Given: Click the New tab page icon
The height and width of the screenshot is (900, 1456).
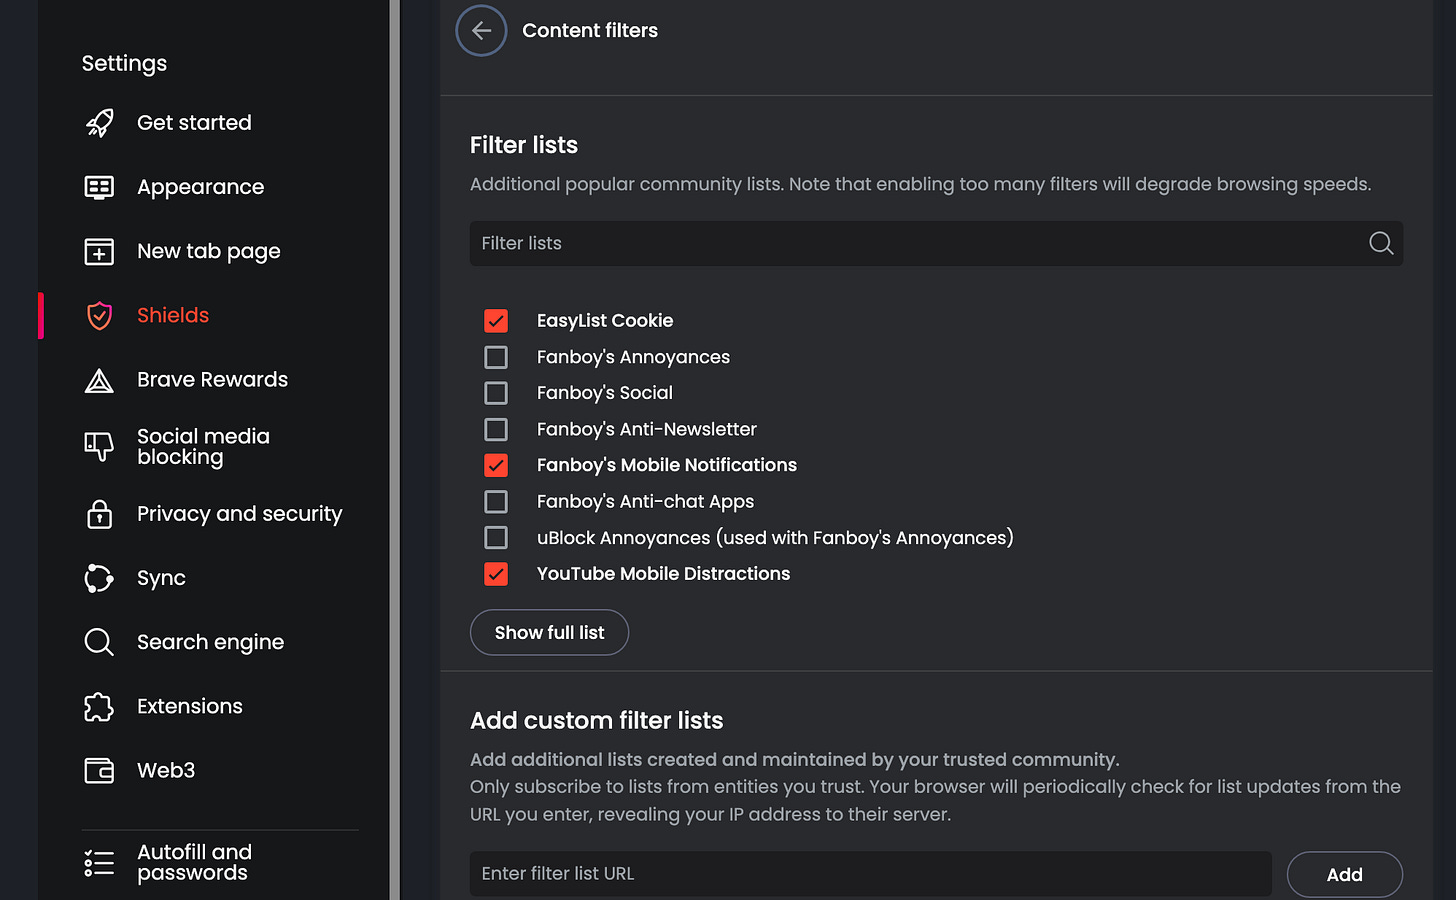Looking at the screenshot, I should tap(99, 251).
